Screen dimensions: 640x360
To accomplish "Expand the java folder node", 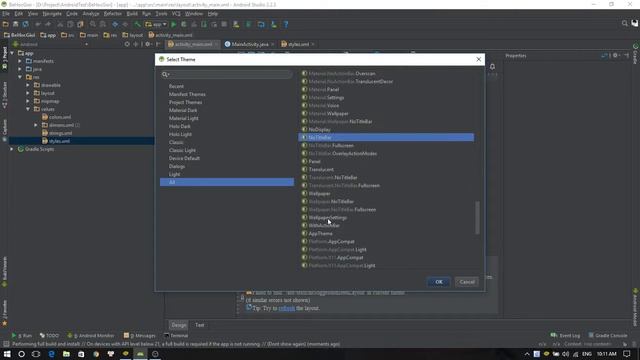I will (x=20, y=69).
